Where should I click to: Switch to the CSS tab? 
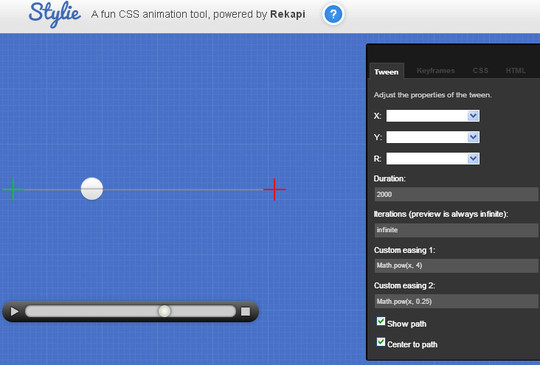tap(480, 71)
